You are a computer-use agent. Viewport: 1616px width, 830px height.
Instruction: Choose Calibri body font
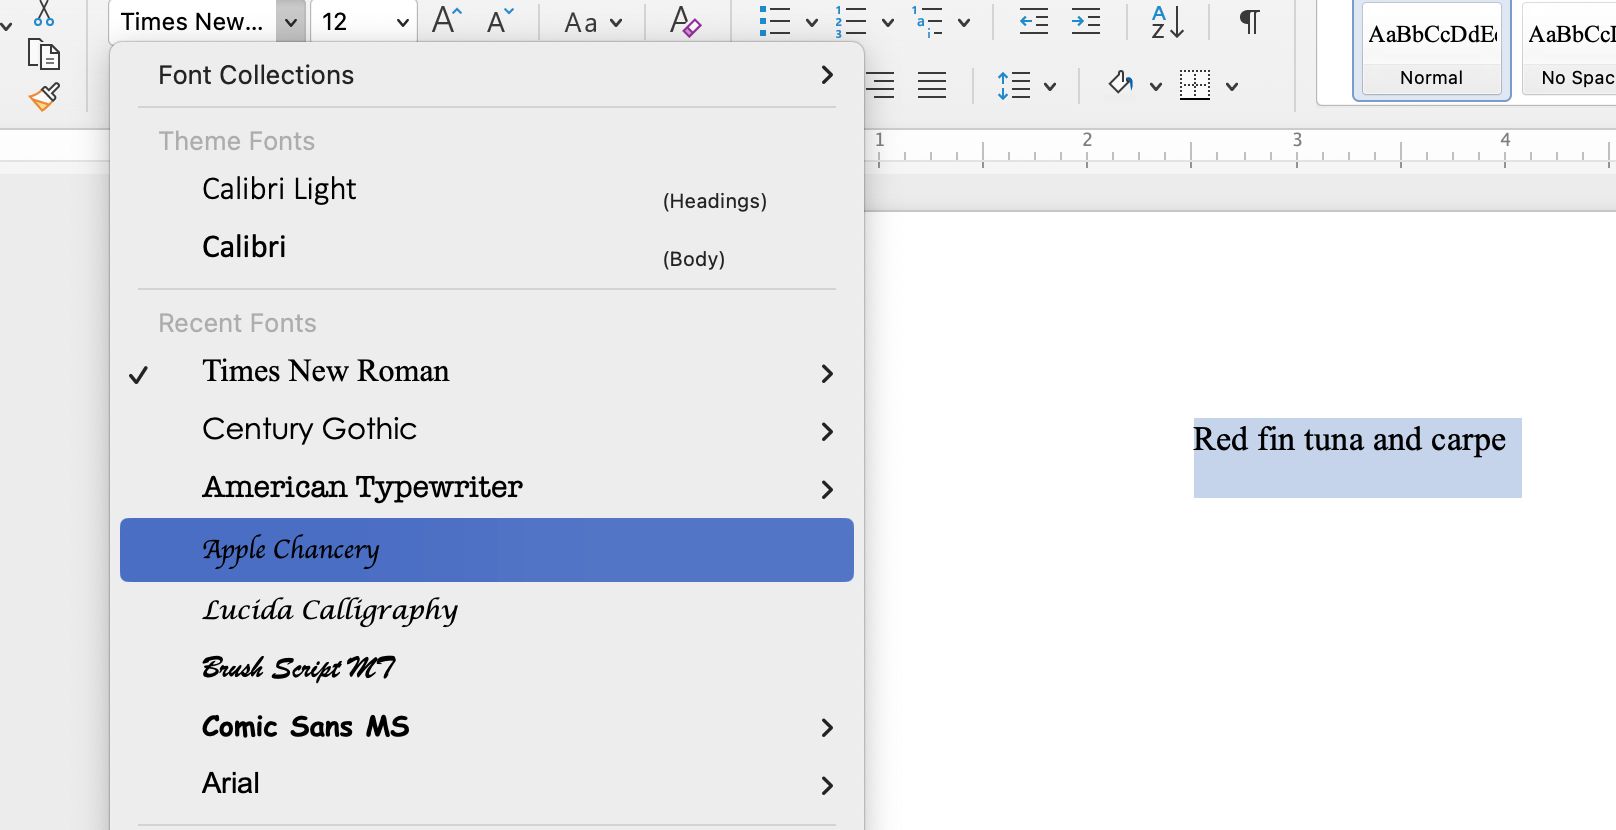click(487, 248)
